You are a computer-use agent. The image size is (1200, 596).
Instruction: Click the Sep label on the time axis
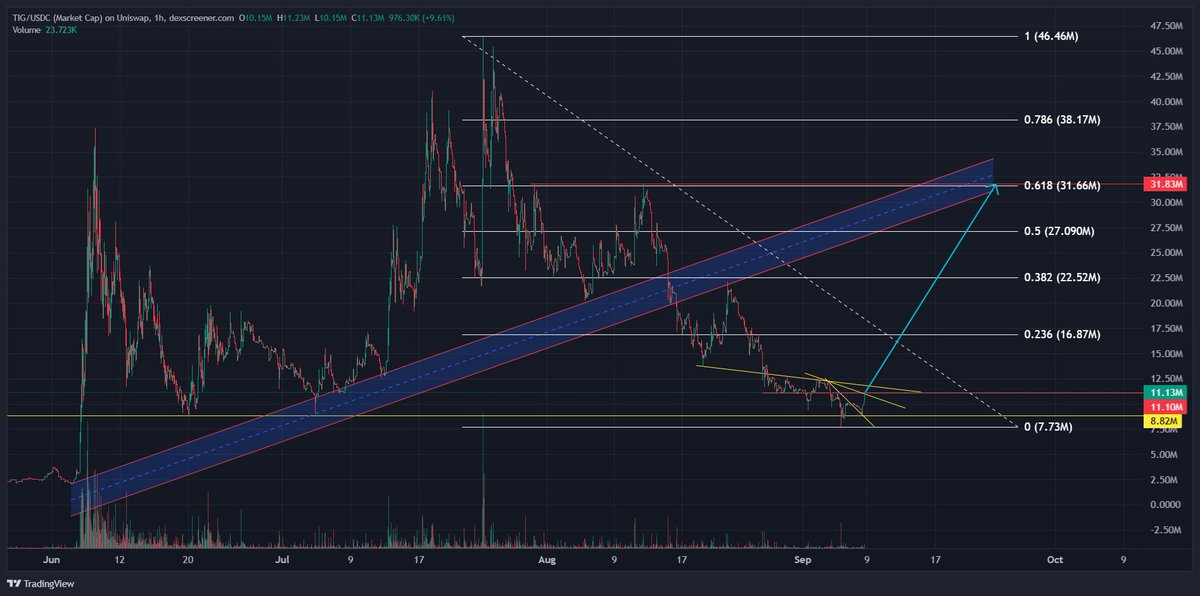[x=802, y=560]
